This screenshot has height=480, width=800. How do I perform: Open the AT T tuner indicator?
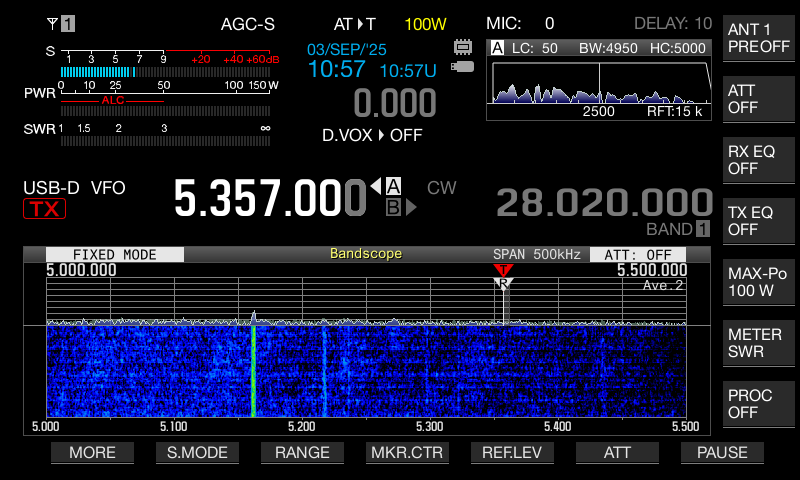tap(355, 24)
